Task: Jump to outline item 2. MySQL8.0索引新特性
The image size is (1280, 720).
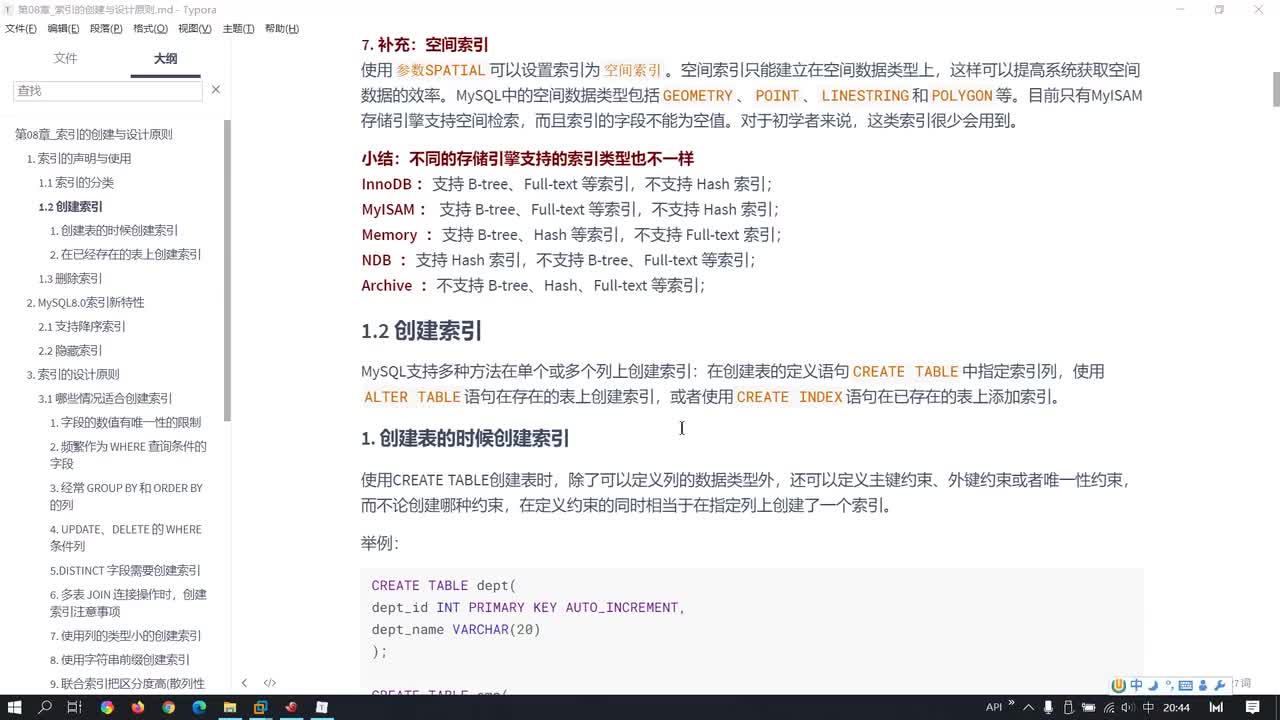Action: point(85,302)
